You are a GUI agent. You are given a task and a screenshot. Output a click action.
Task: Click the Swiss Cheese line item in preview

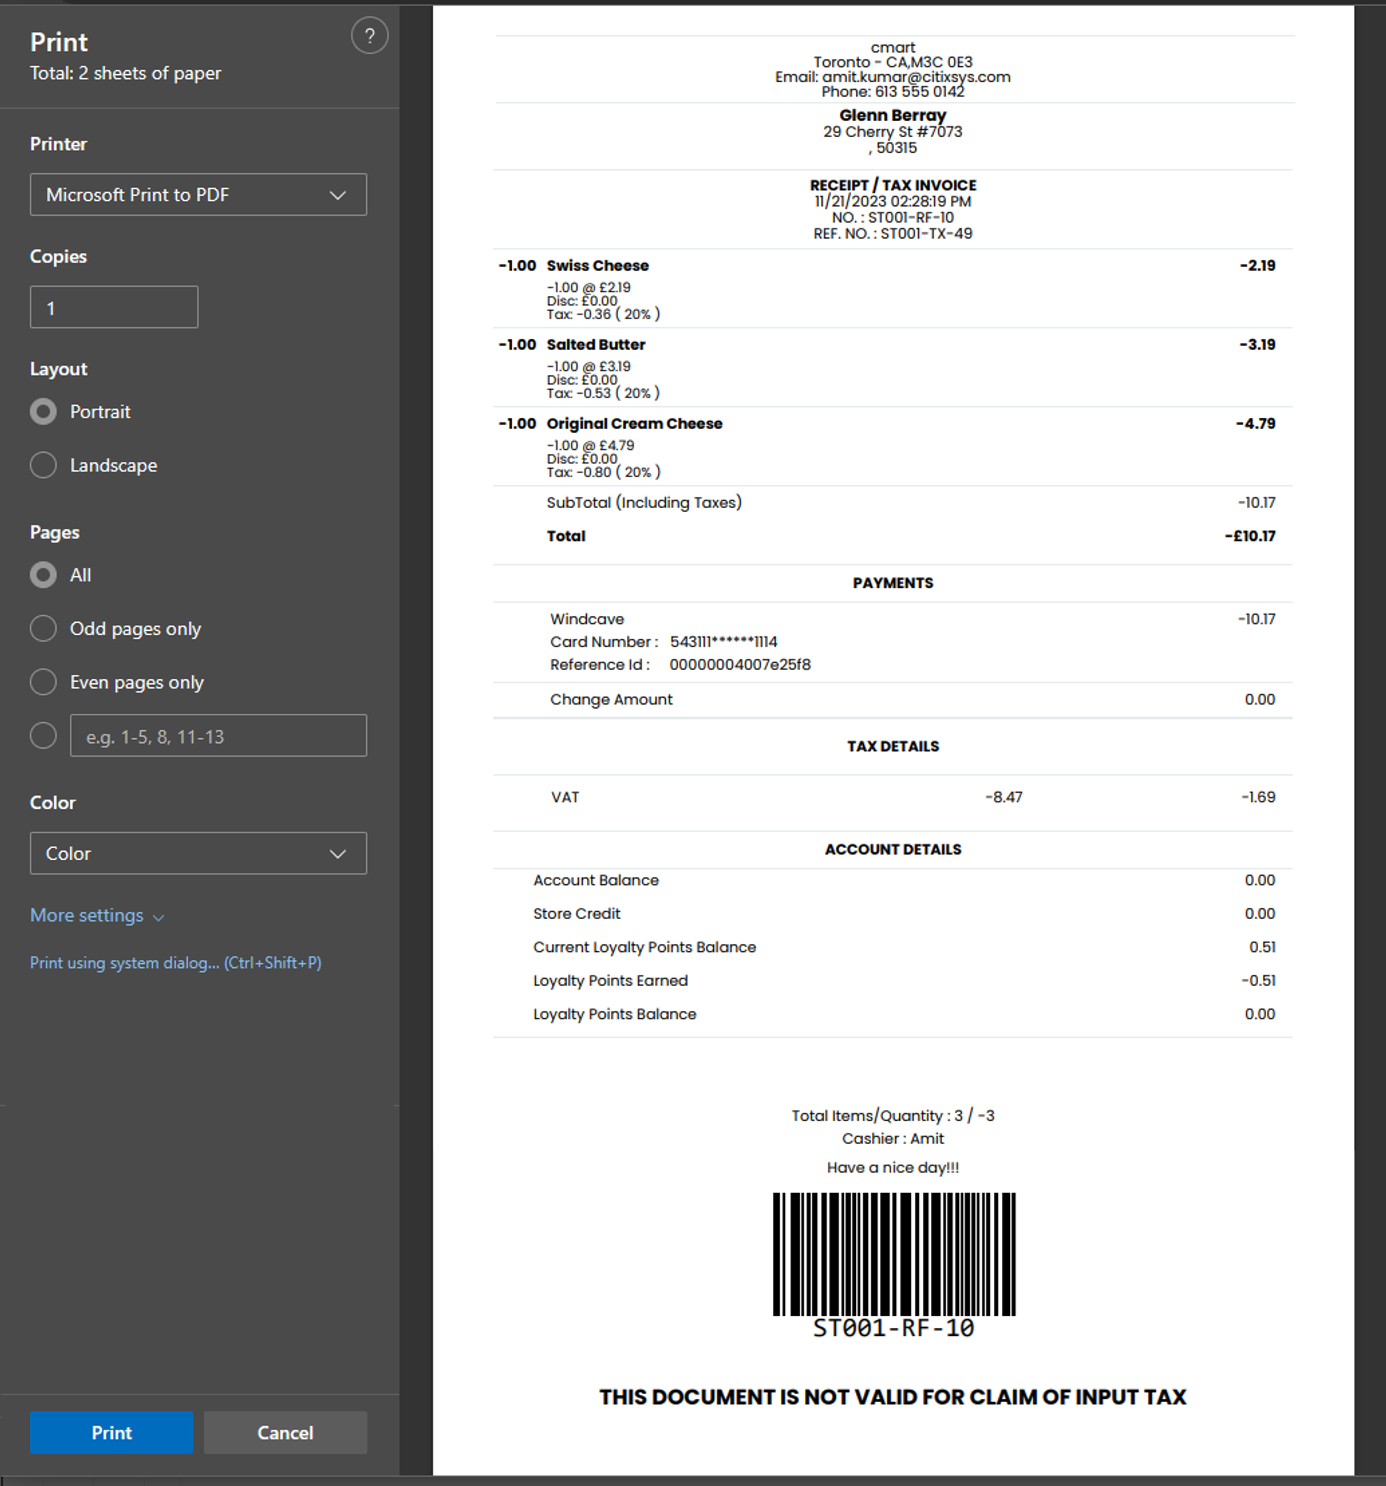[598, 266]
